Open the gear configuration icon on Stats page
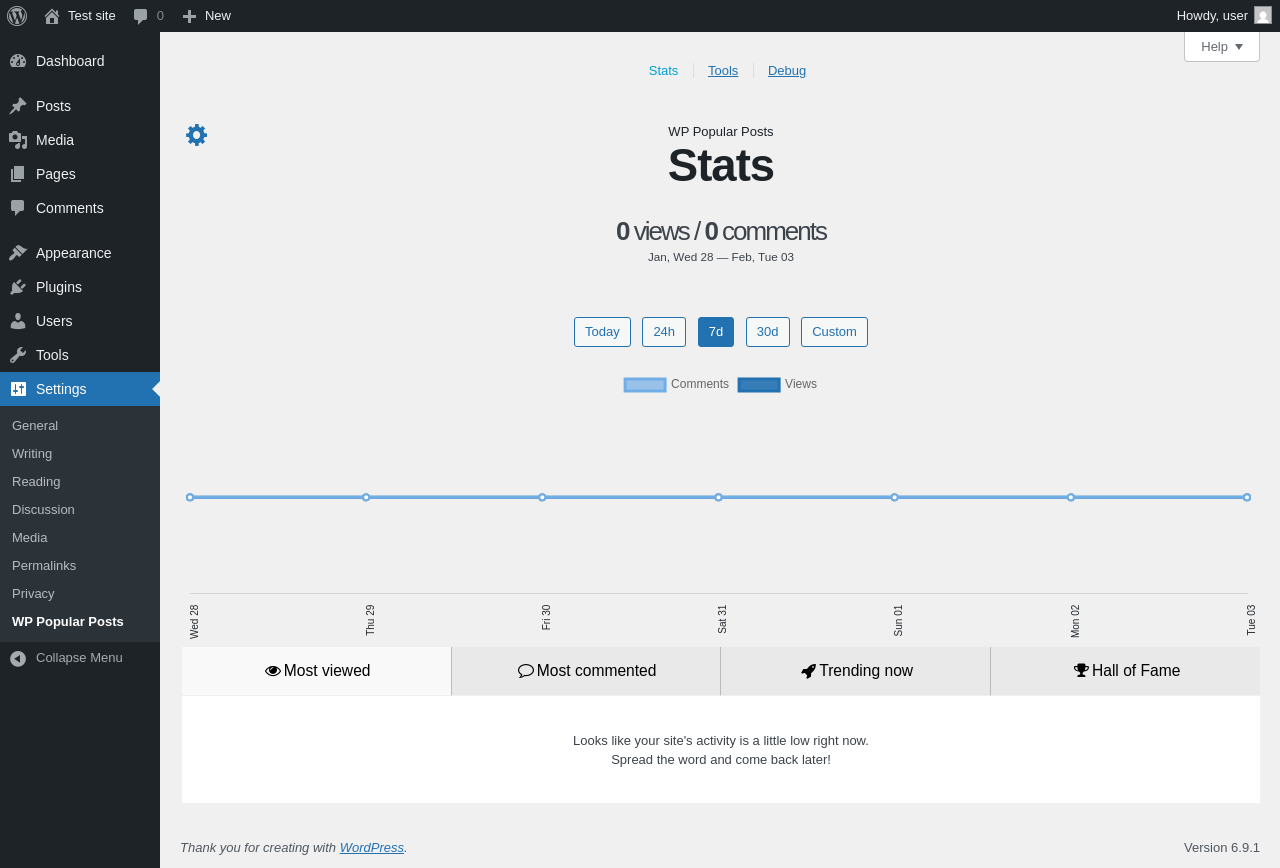This screenshot has height=868, width=1280. point(196,135)
